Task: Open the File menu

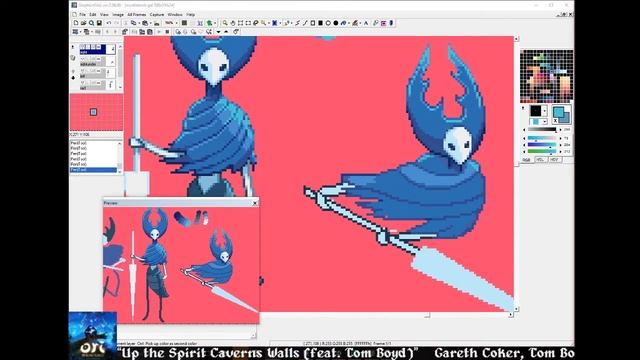Action: click(x=82, y=14)
